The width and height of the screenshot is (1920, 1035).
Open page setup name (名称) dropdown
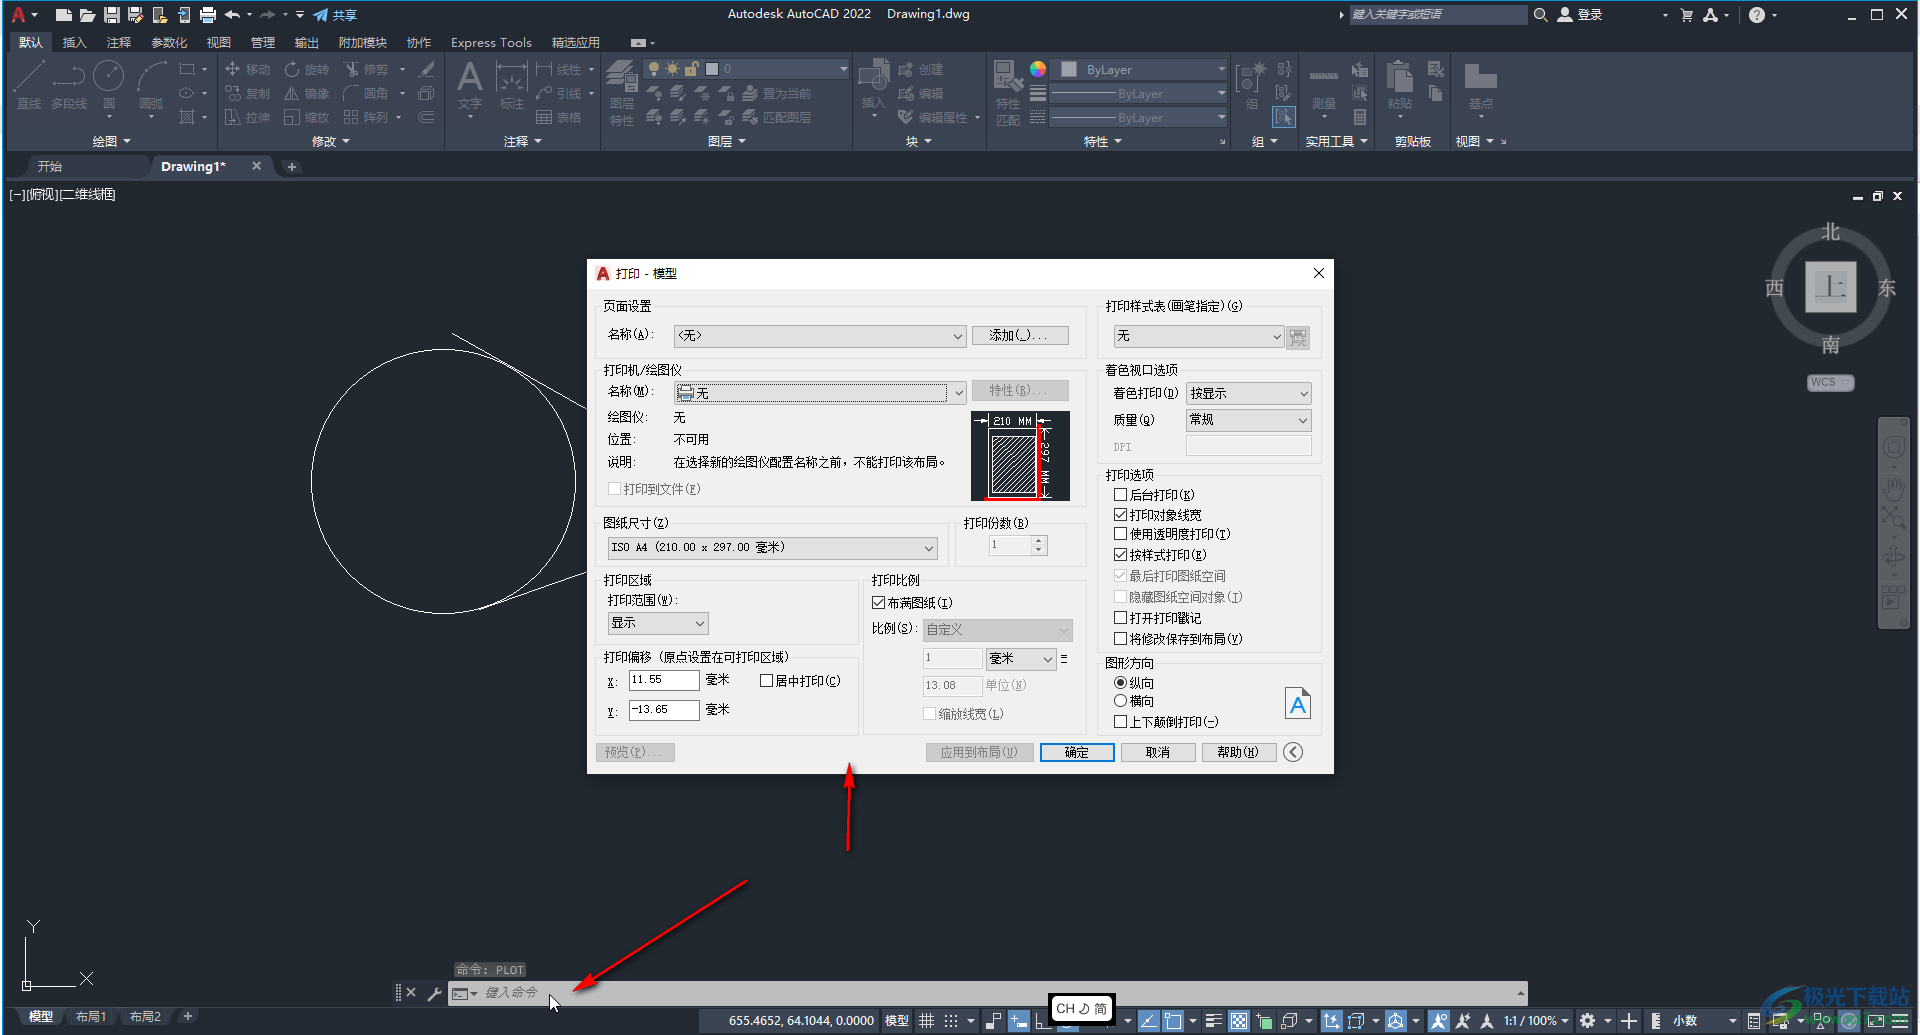click(x=820, y=336)
